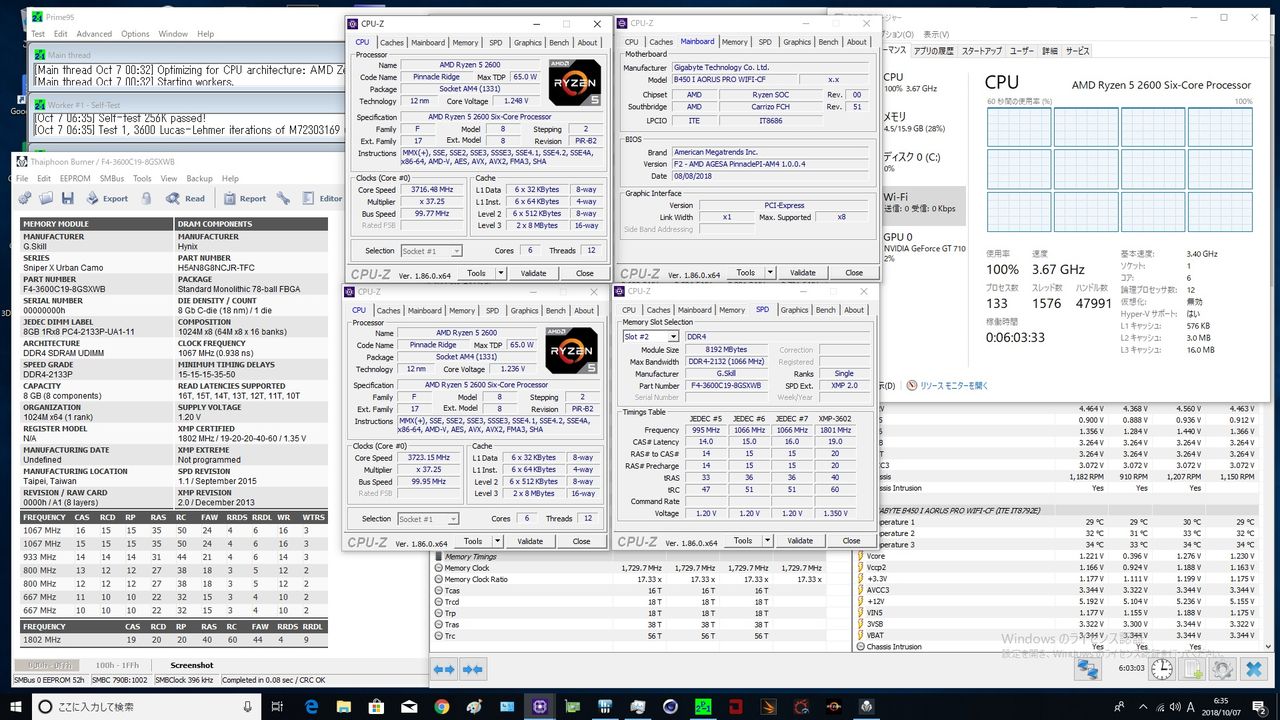Click the floppy disk save icon in Thaiphoon Burner
Image resolution: width=1280 pixels, height=720 pixels.
(68, 198)
